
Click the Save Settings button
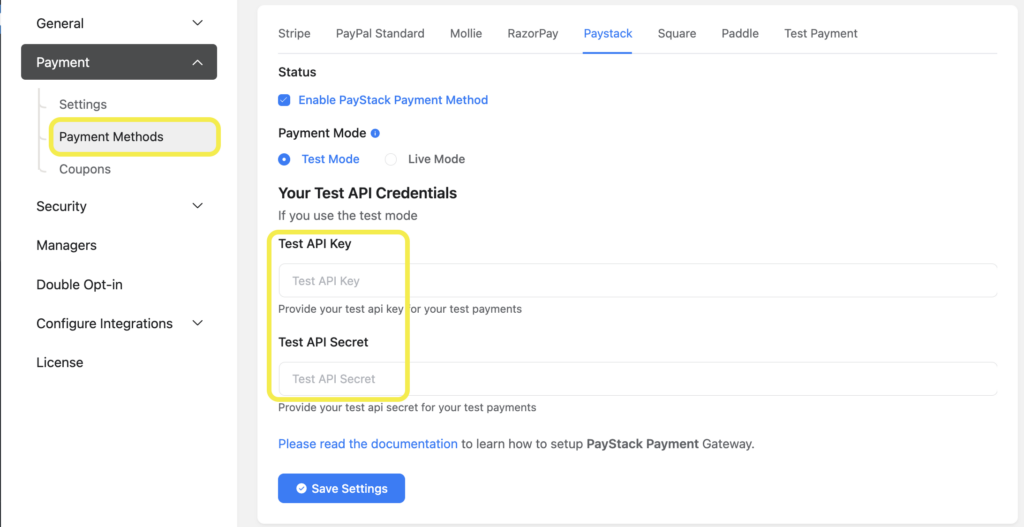point(342,488)
